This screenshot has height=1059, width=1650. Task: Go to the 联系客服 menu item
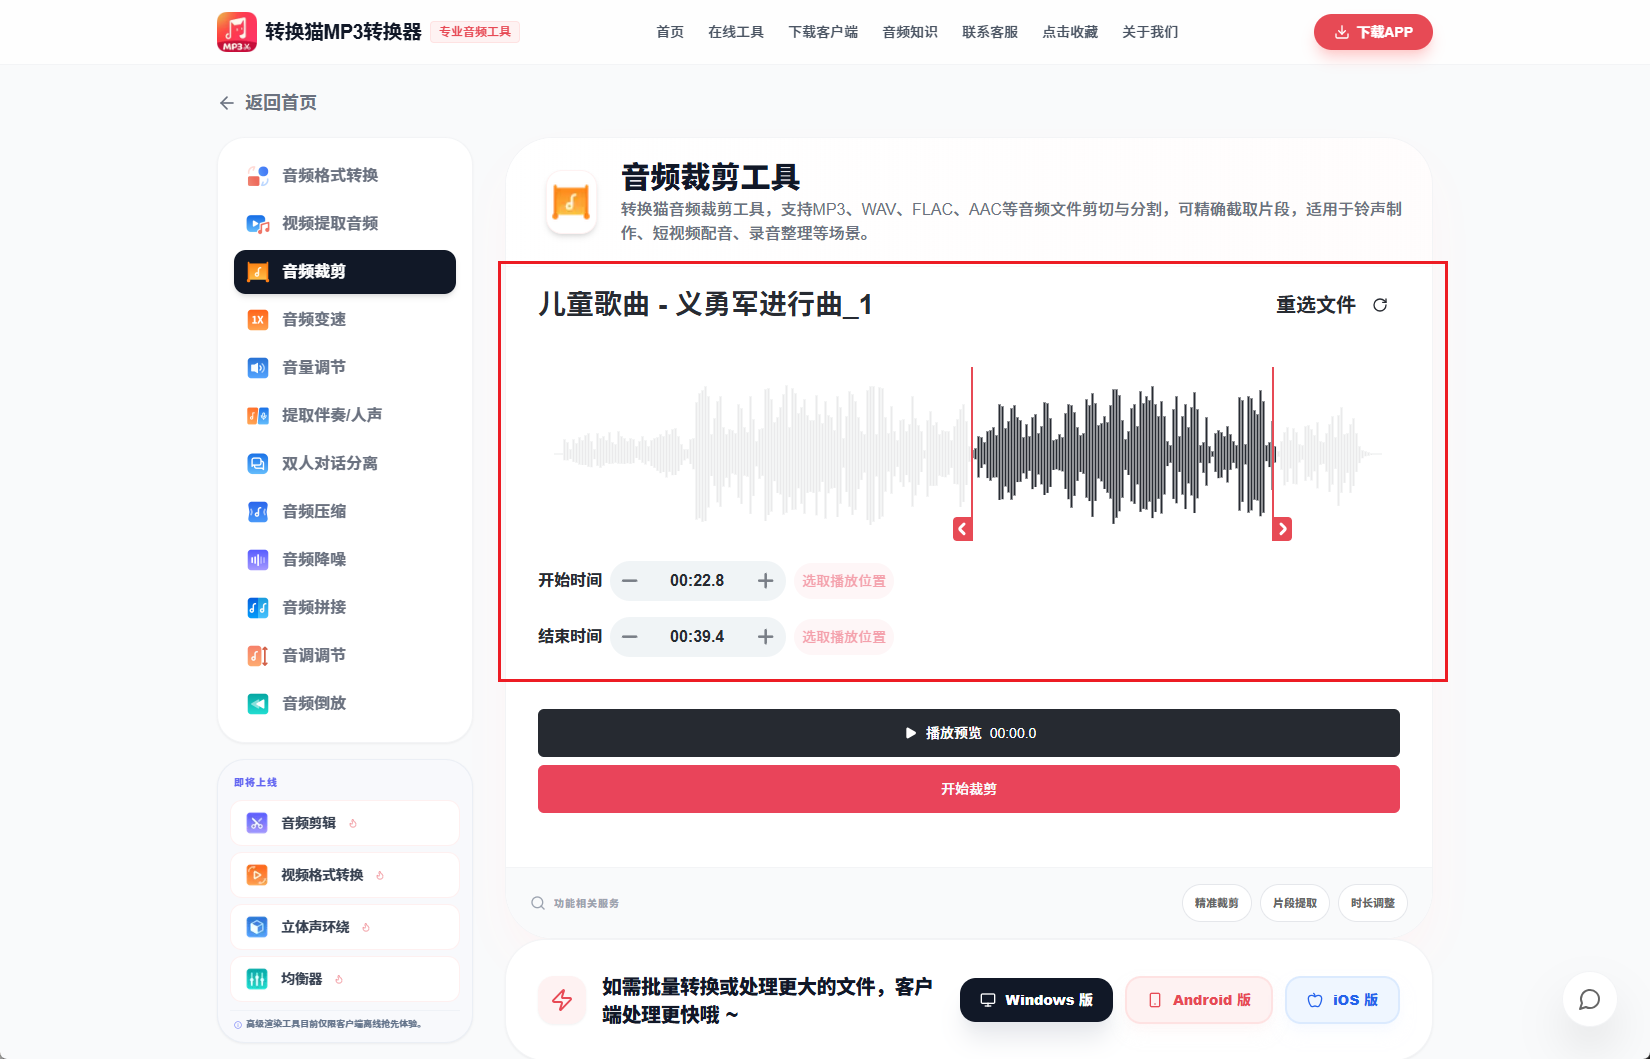point(988,31)
